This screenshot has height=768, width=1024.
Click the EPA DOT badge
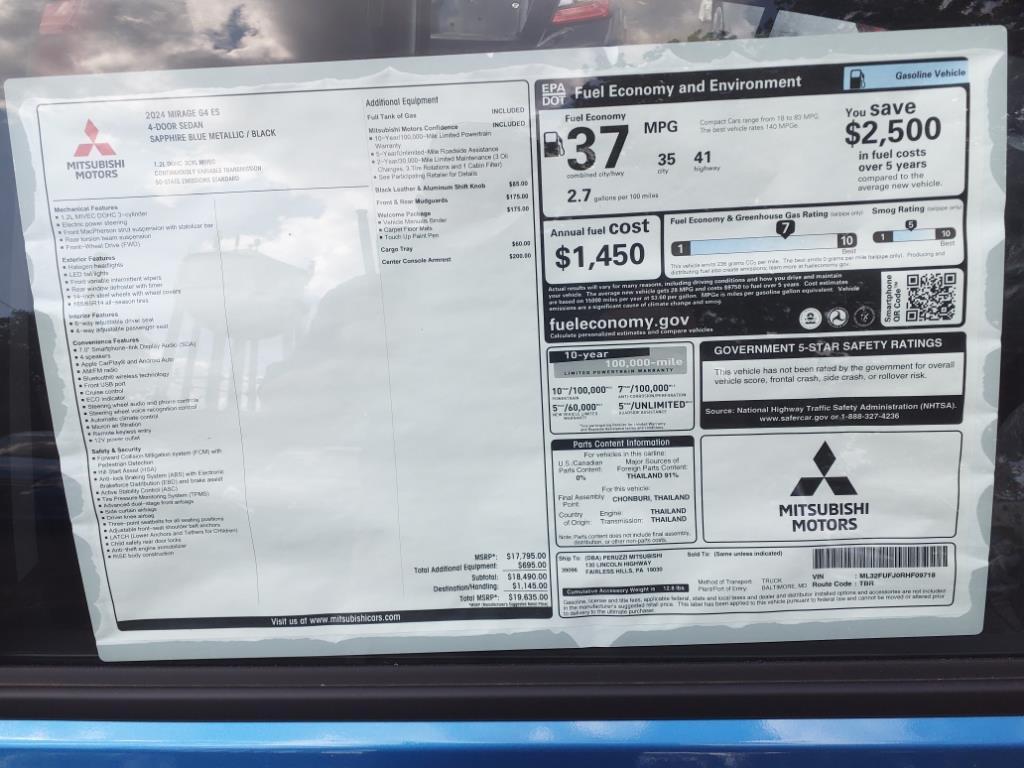pyautogui.click(x=553, y=93)
